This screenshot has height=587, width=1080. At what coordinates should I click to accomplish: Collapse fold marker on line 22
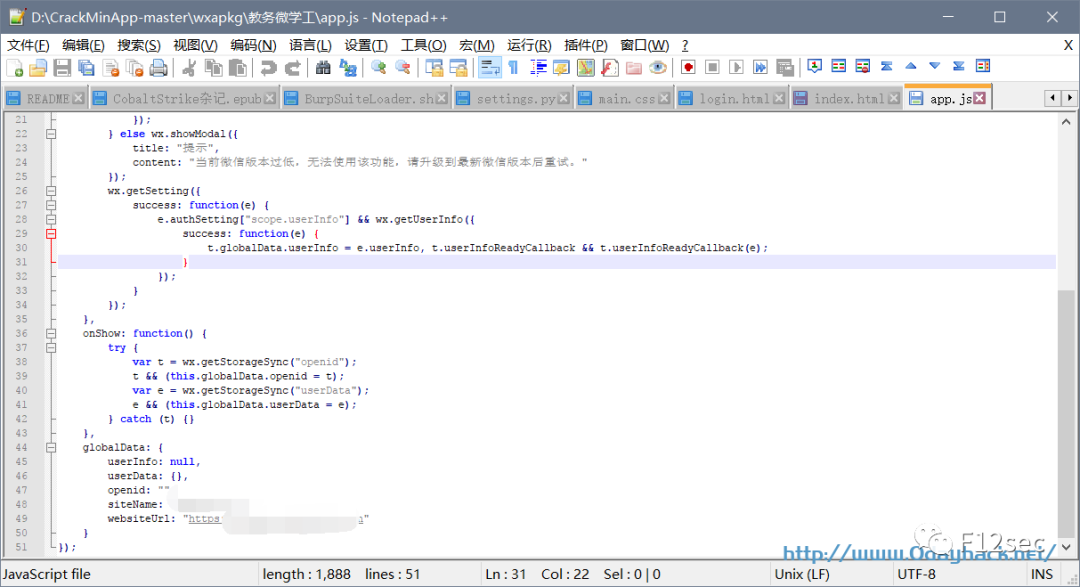(51, 134)
